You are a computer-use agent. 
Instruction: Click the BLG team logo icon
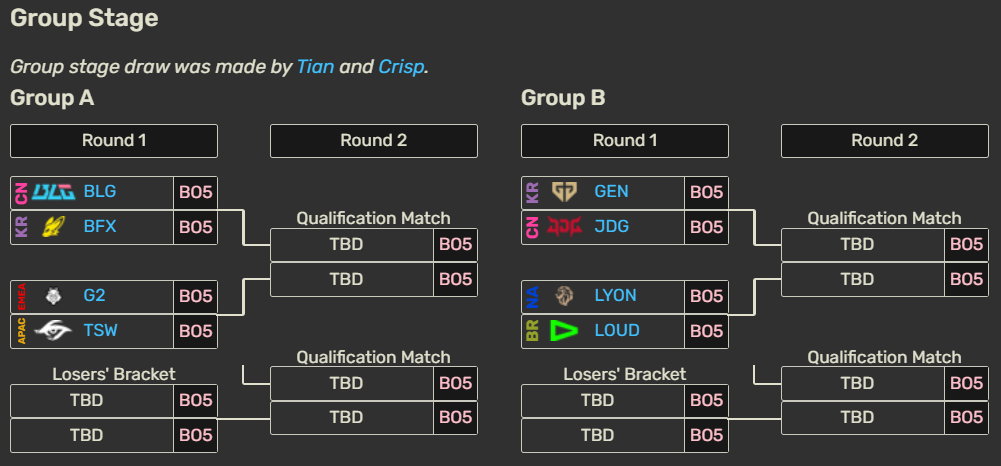53,192
